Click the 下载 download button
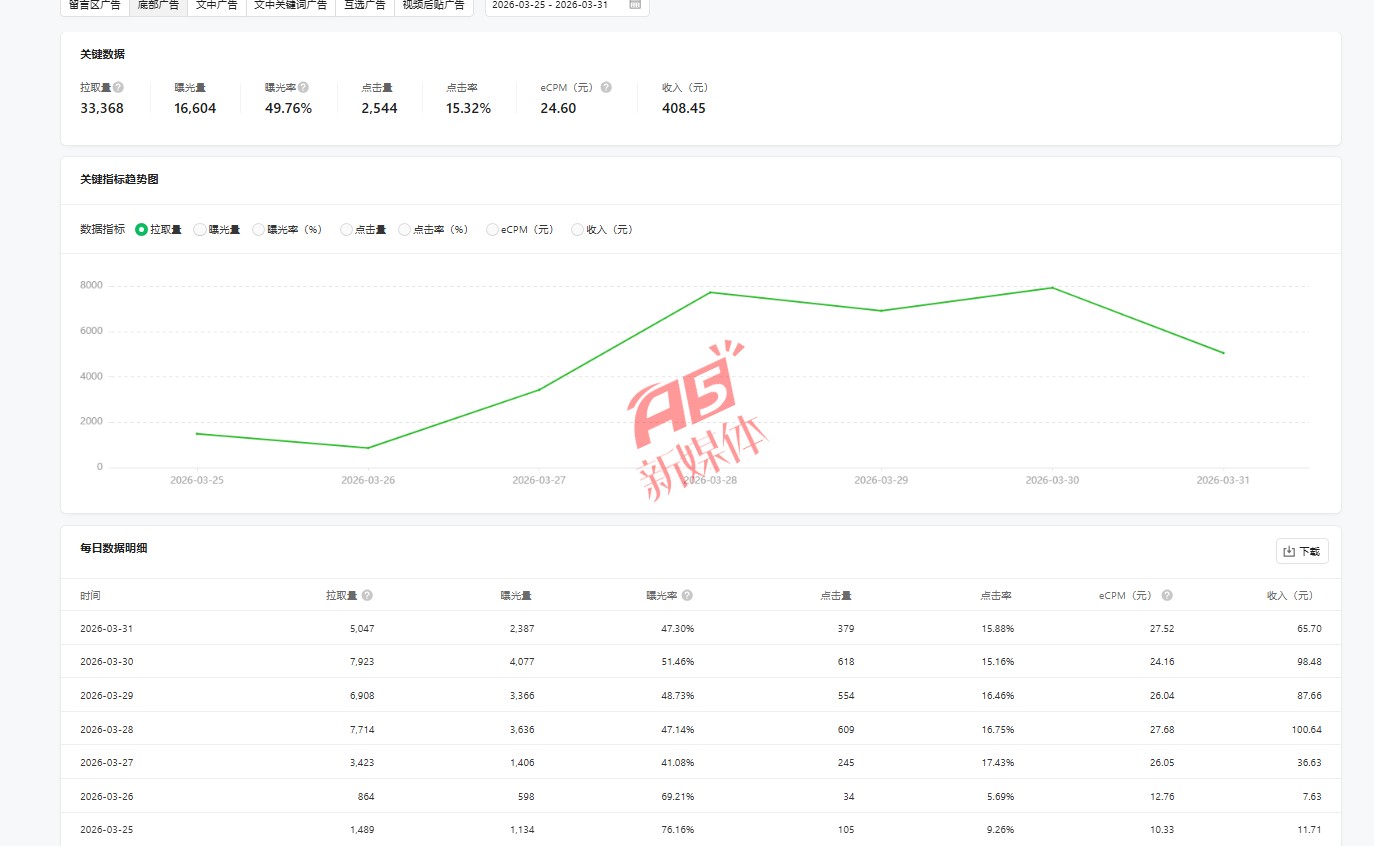Viewport: 1374px width, 846px height. point(1302,551)
